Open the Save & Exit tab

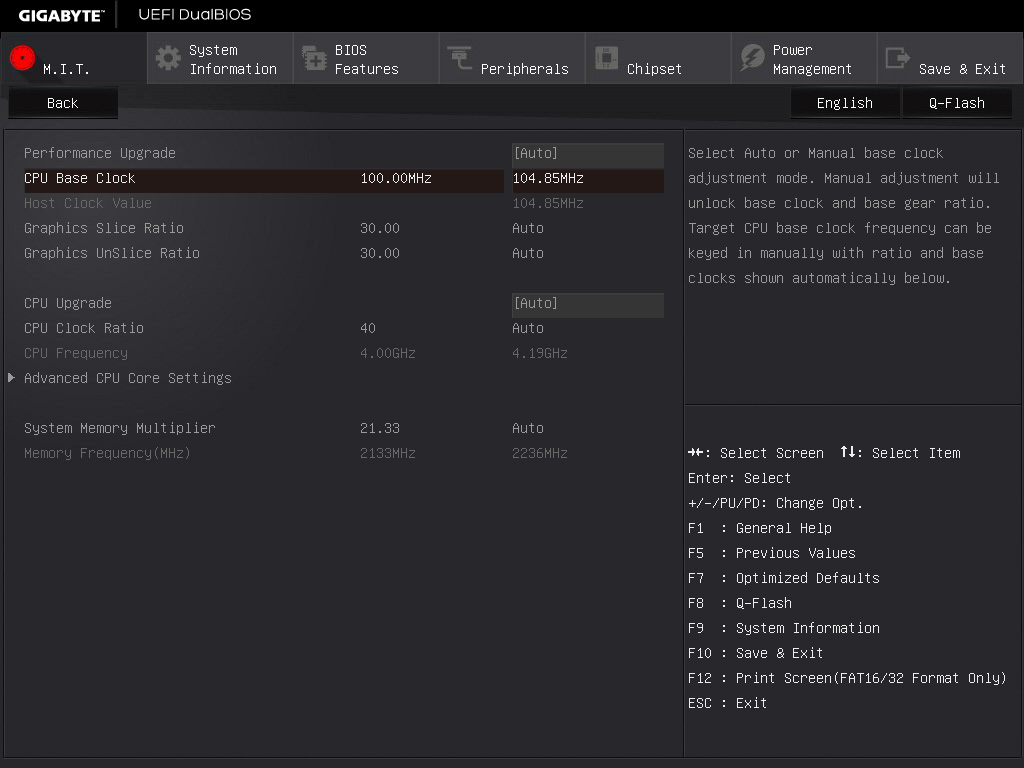click(x=951, y=59)
